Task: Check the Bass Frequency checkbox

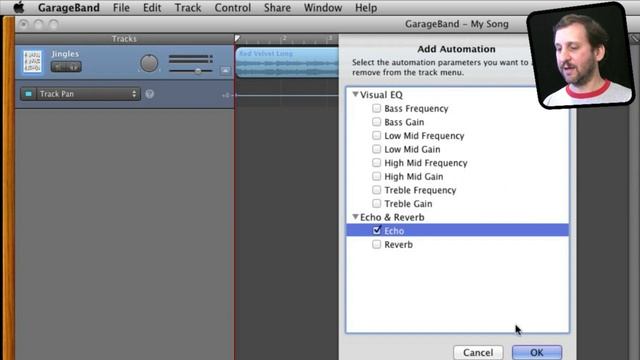Action: [376, 108]
